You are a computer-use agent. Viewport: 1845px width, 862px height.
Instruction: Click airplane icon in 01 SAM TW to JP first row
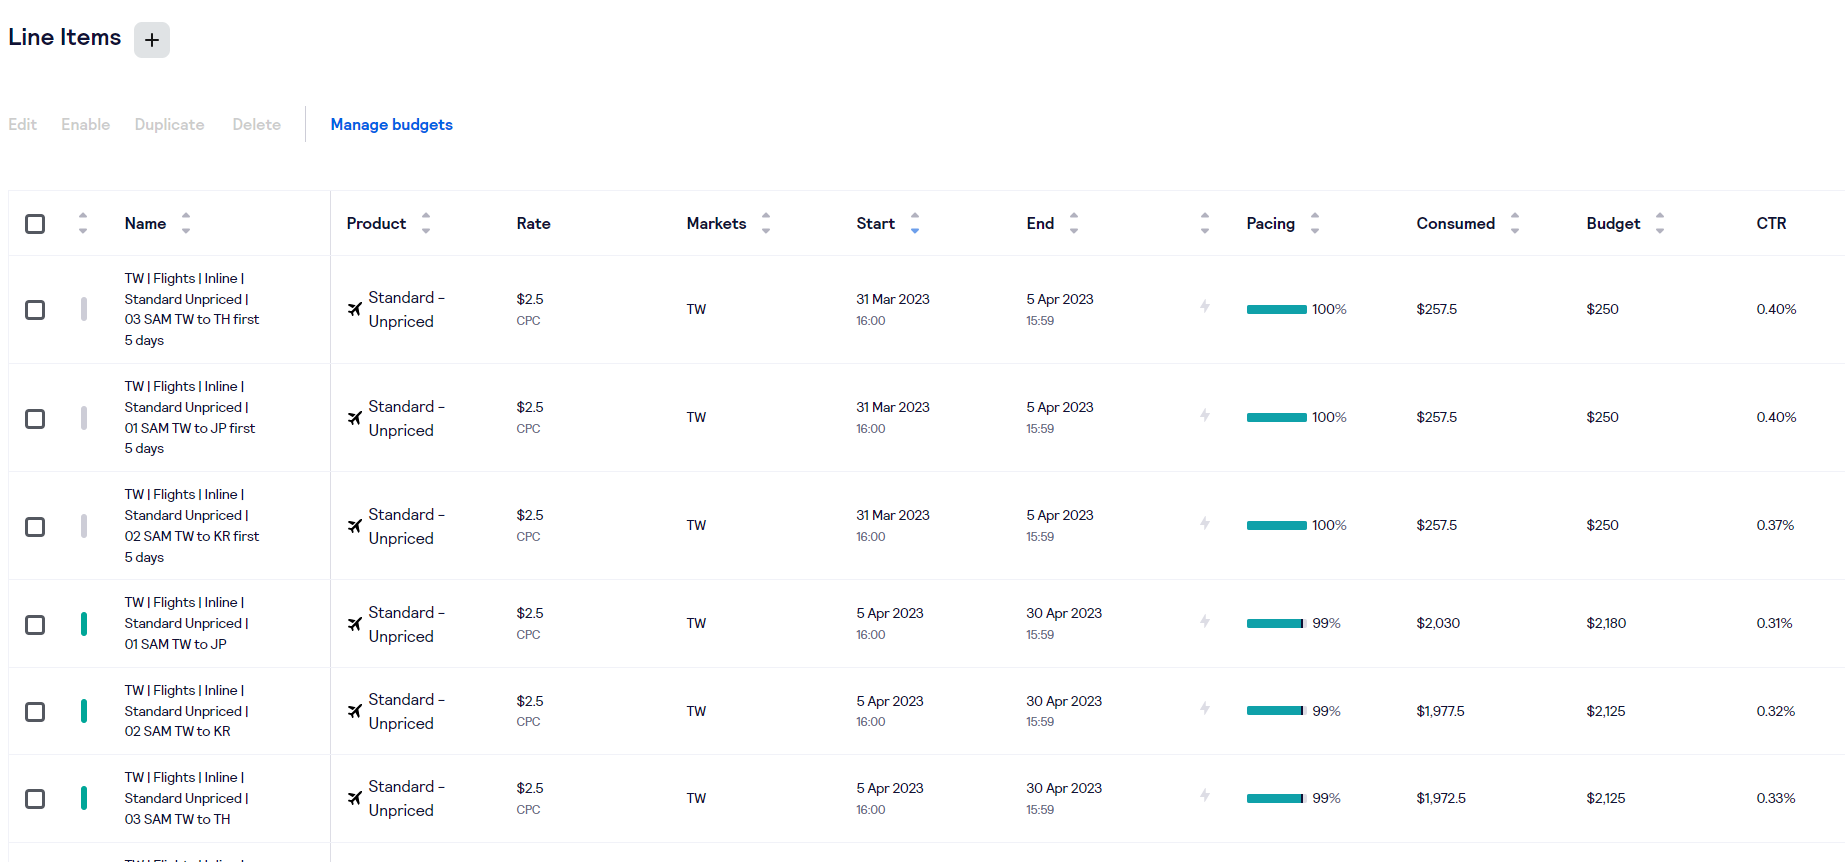(354, 418)
